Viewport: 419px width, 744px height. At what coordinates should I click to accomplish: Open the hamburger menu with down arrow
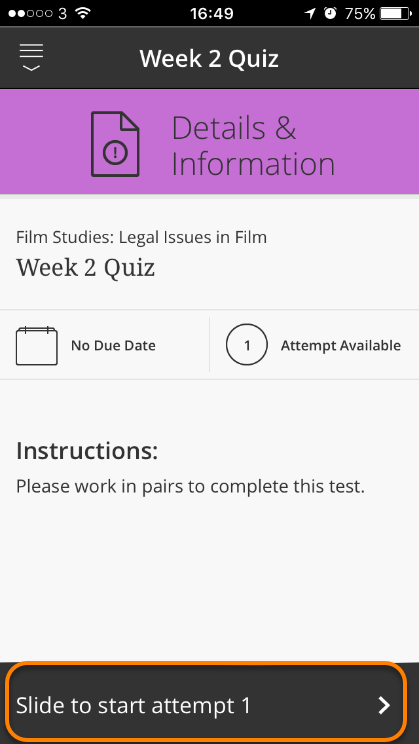click(31, 57)
